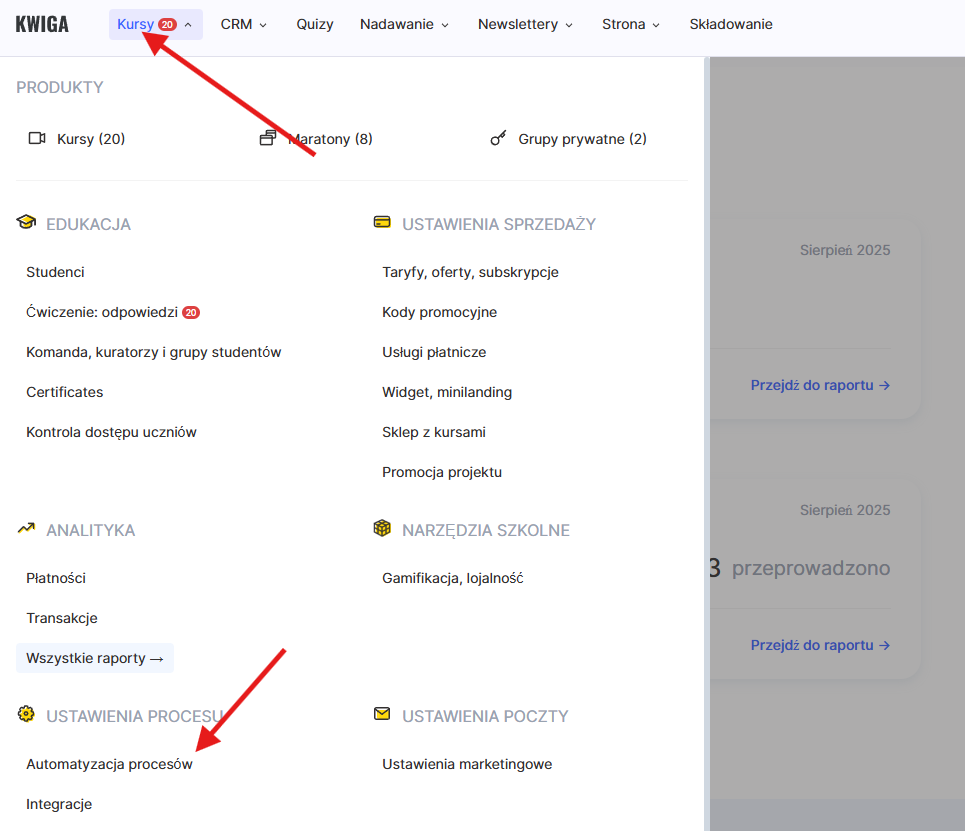Click the video camera icon beside Kursy (20)

37,139
